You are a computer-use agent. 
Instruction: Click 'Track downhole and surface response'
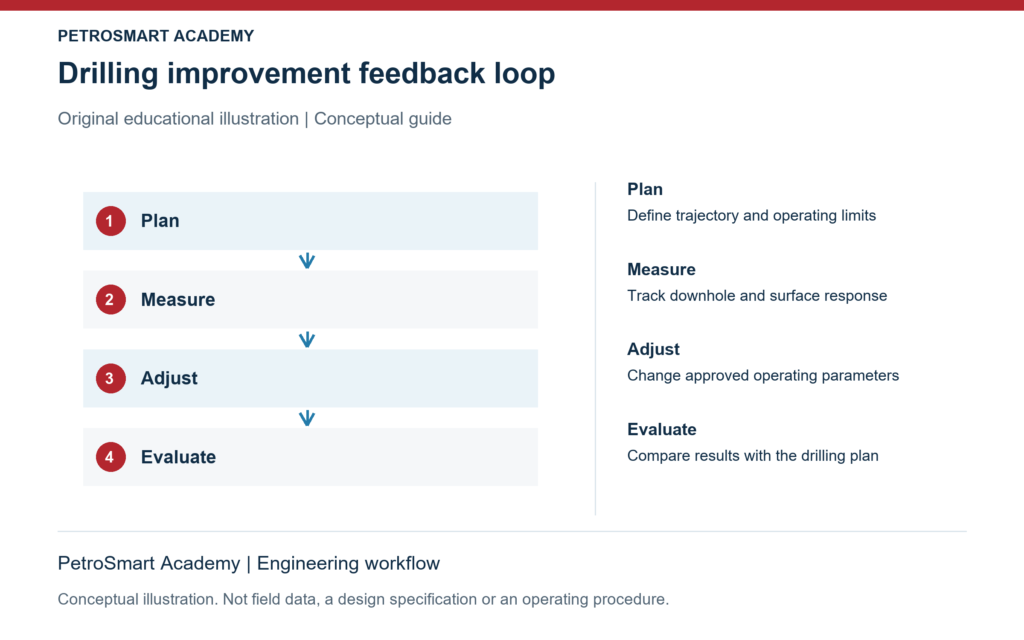click(x=757, y=296)
